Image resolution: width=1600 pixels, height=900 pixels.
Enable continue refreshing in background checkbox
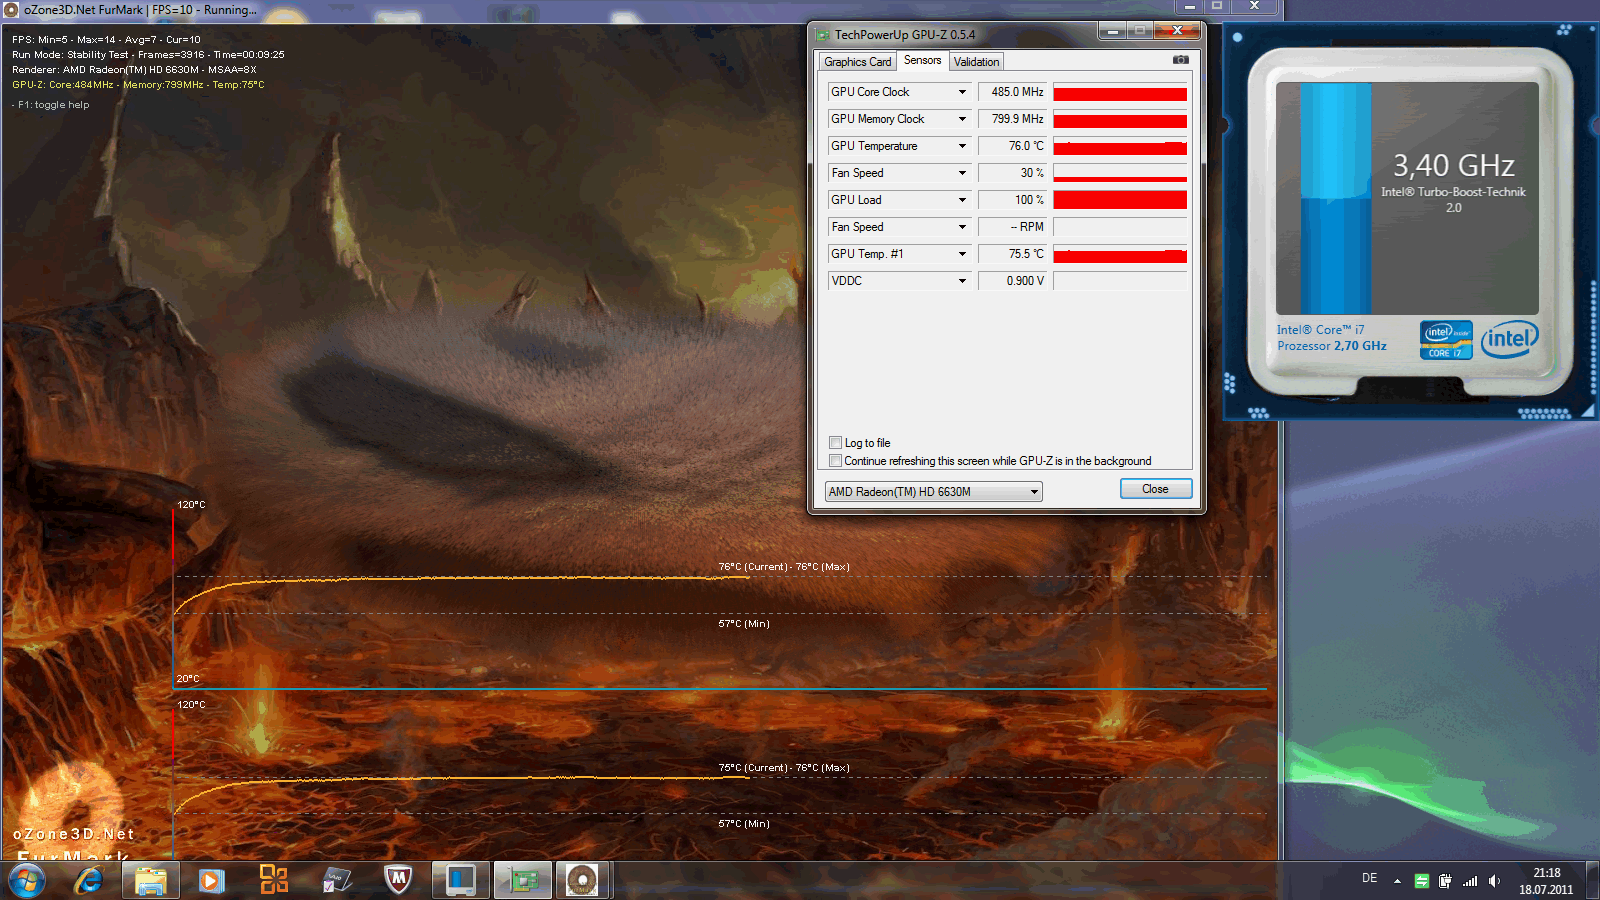pos(835,460)
